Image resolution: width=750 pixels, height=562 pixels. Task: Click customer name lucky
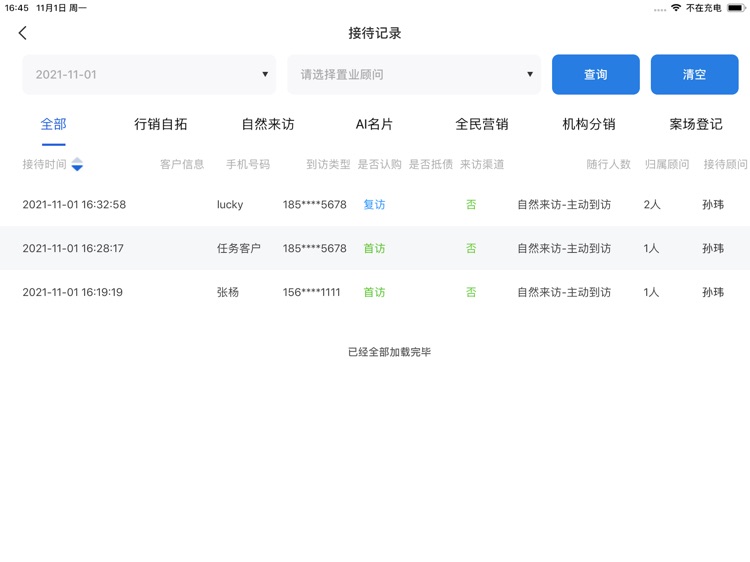click(x=230, y=205)
